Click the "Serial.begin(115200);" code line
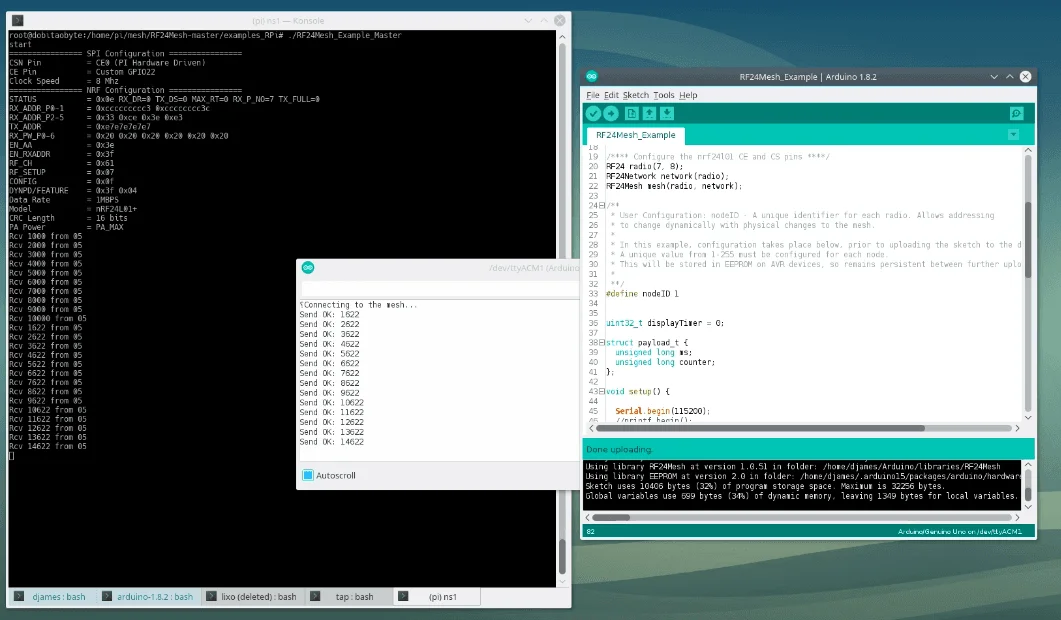This screenshot has height=620, width=1061. (x=662, y=411)
